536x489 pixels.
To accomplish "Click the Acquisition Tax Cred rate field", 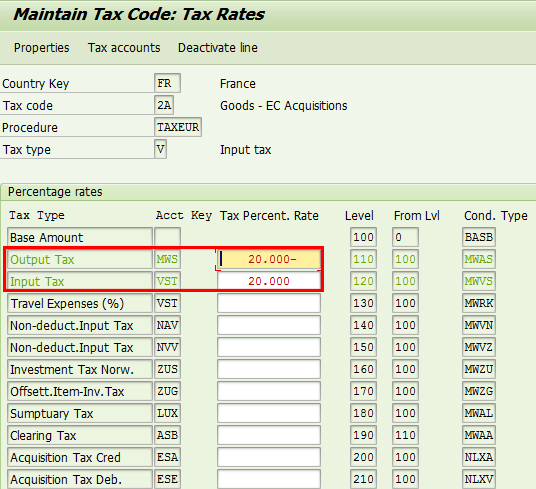I will tap(269, 457).
